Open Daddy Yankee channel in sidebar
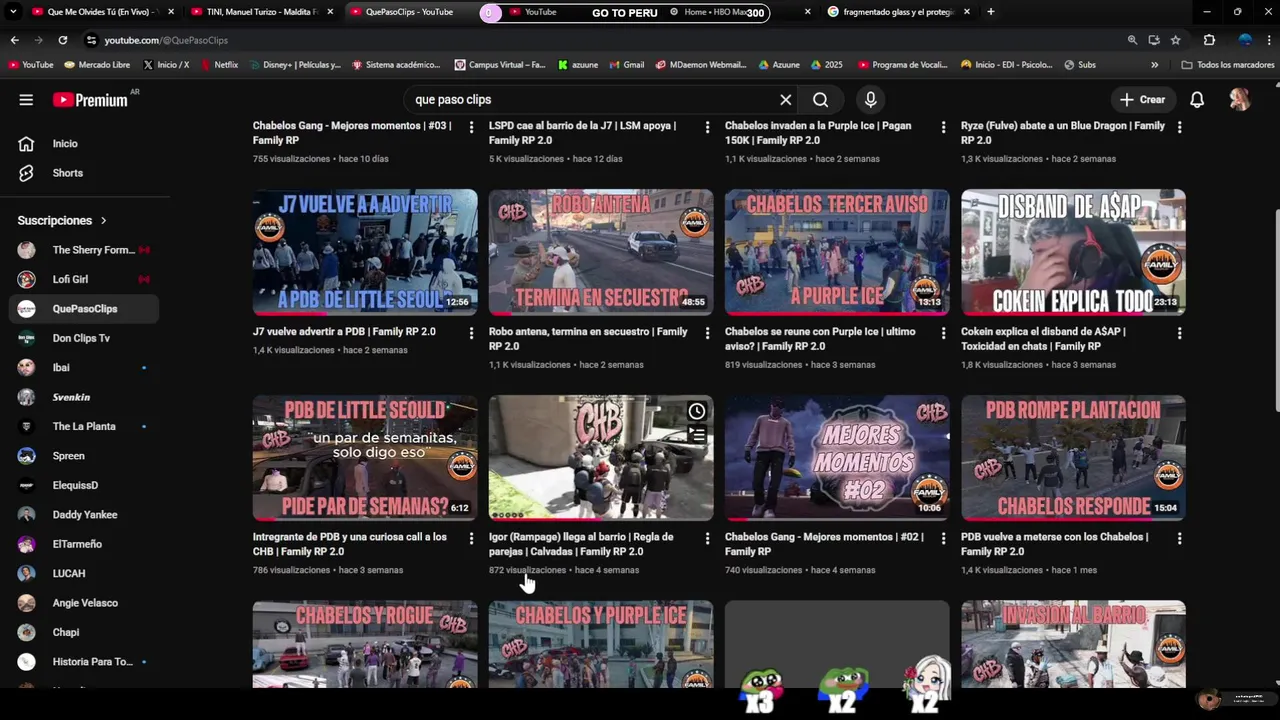The height and width of the screenshot is (720, 1280). point(84,515)
